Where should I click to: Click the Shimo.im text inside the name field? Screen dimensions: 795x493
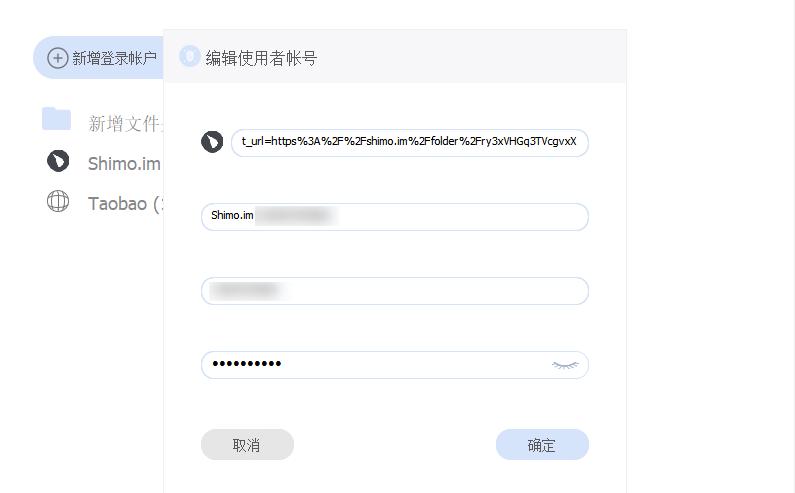click(232, 216)
